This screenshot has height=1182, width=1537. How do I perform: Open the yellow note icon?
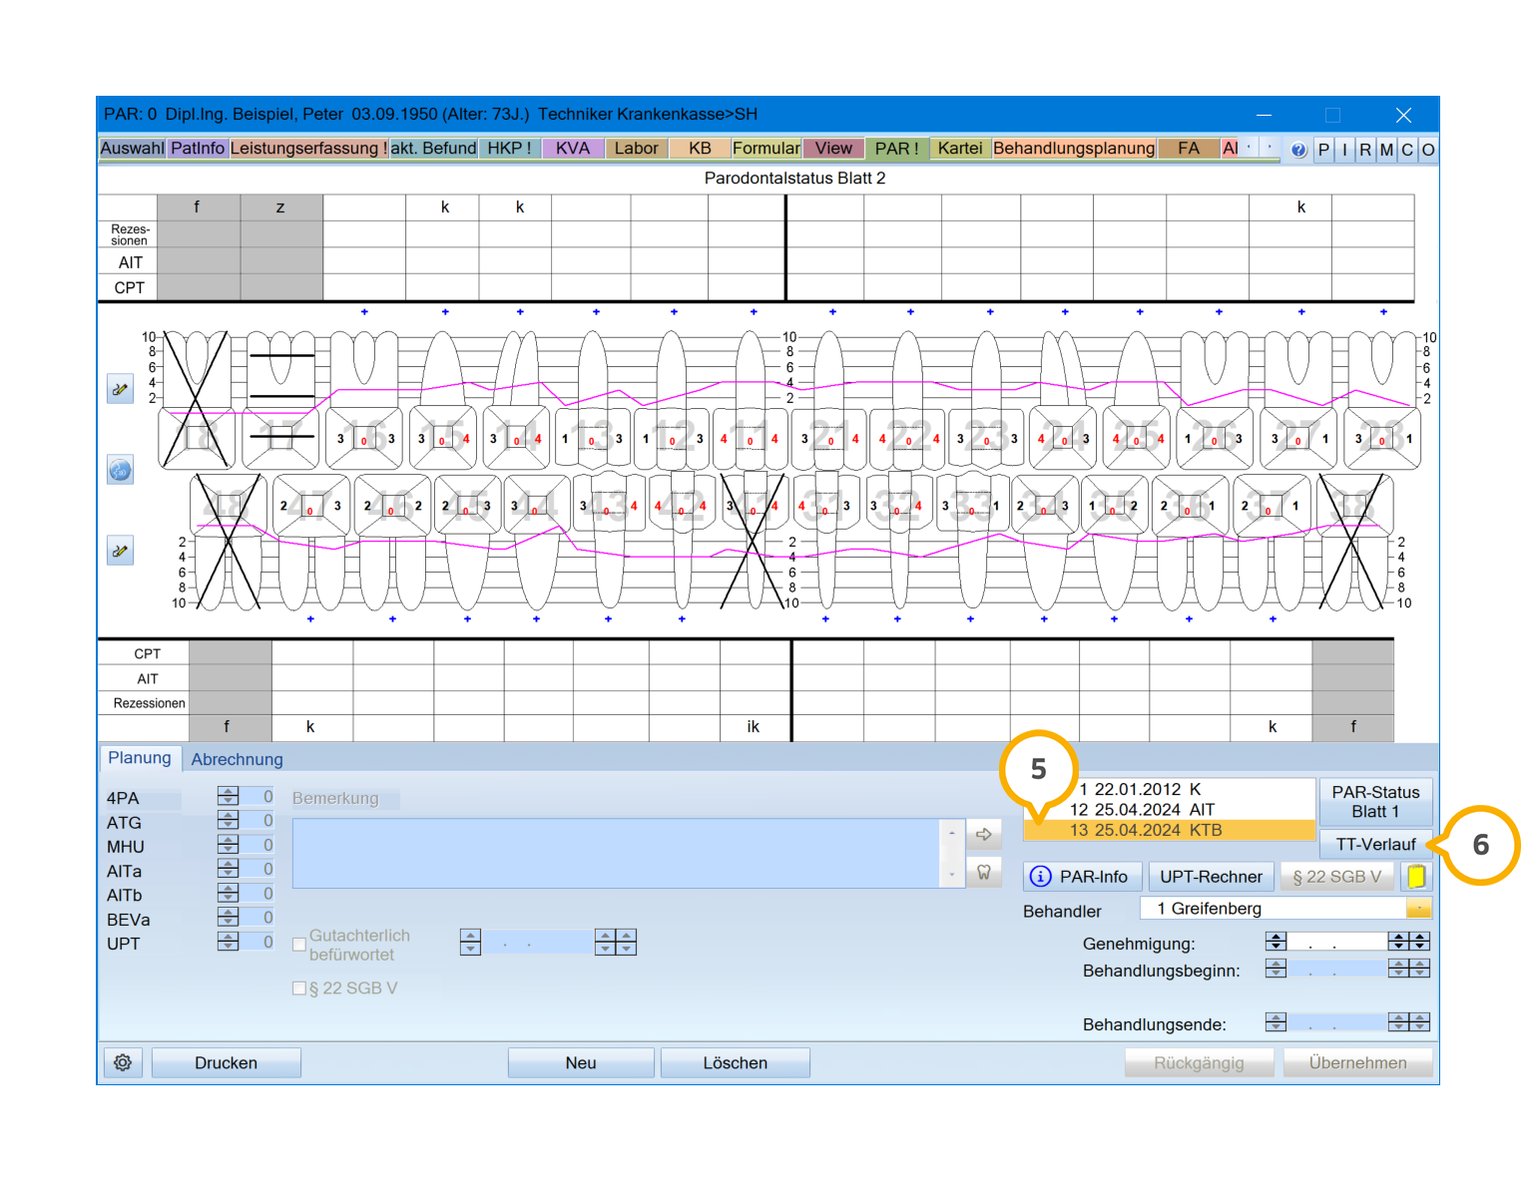tap(1416, 877)
